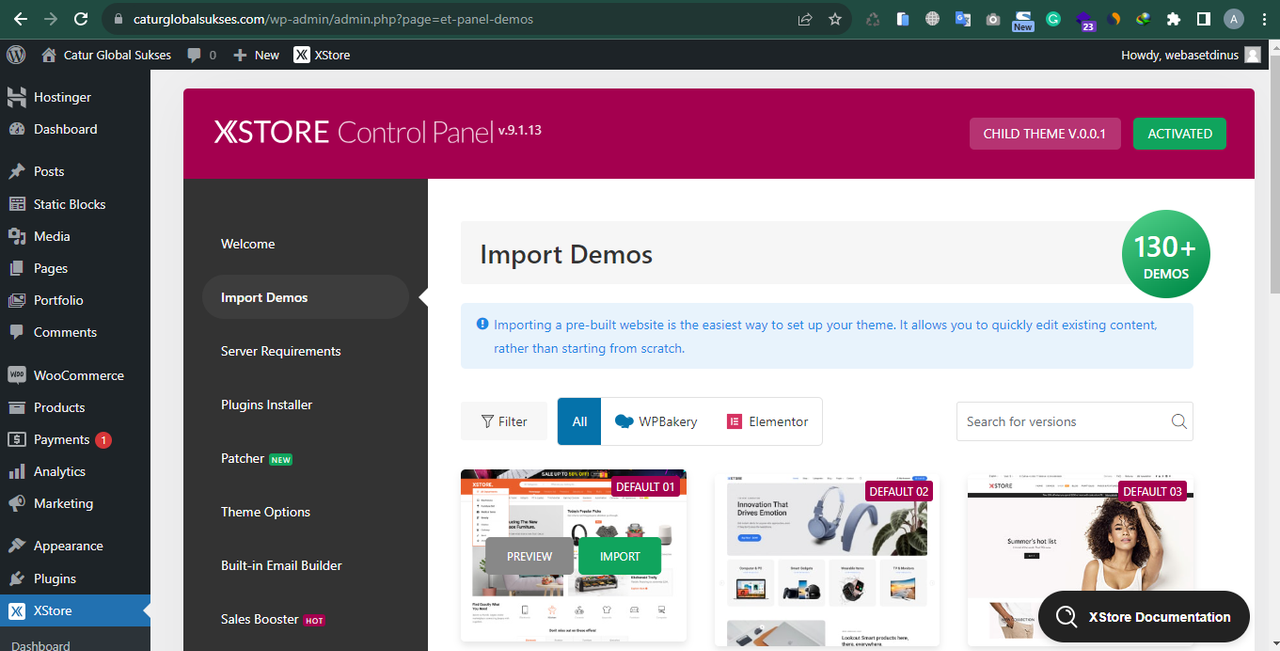Open Appearance in the sidebar
The image size is (1280, 651).
[68, 546]
